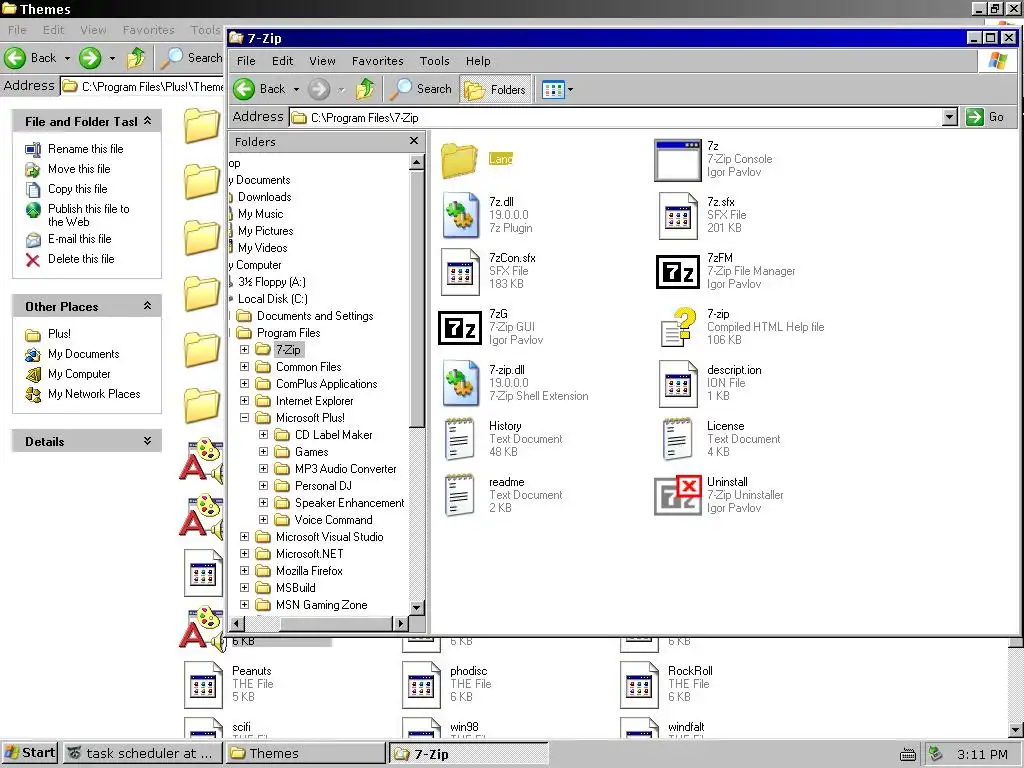
Task: Click Copy this file in Themes window
Action: [77, 189]
